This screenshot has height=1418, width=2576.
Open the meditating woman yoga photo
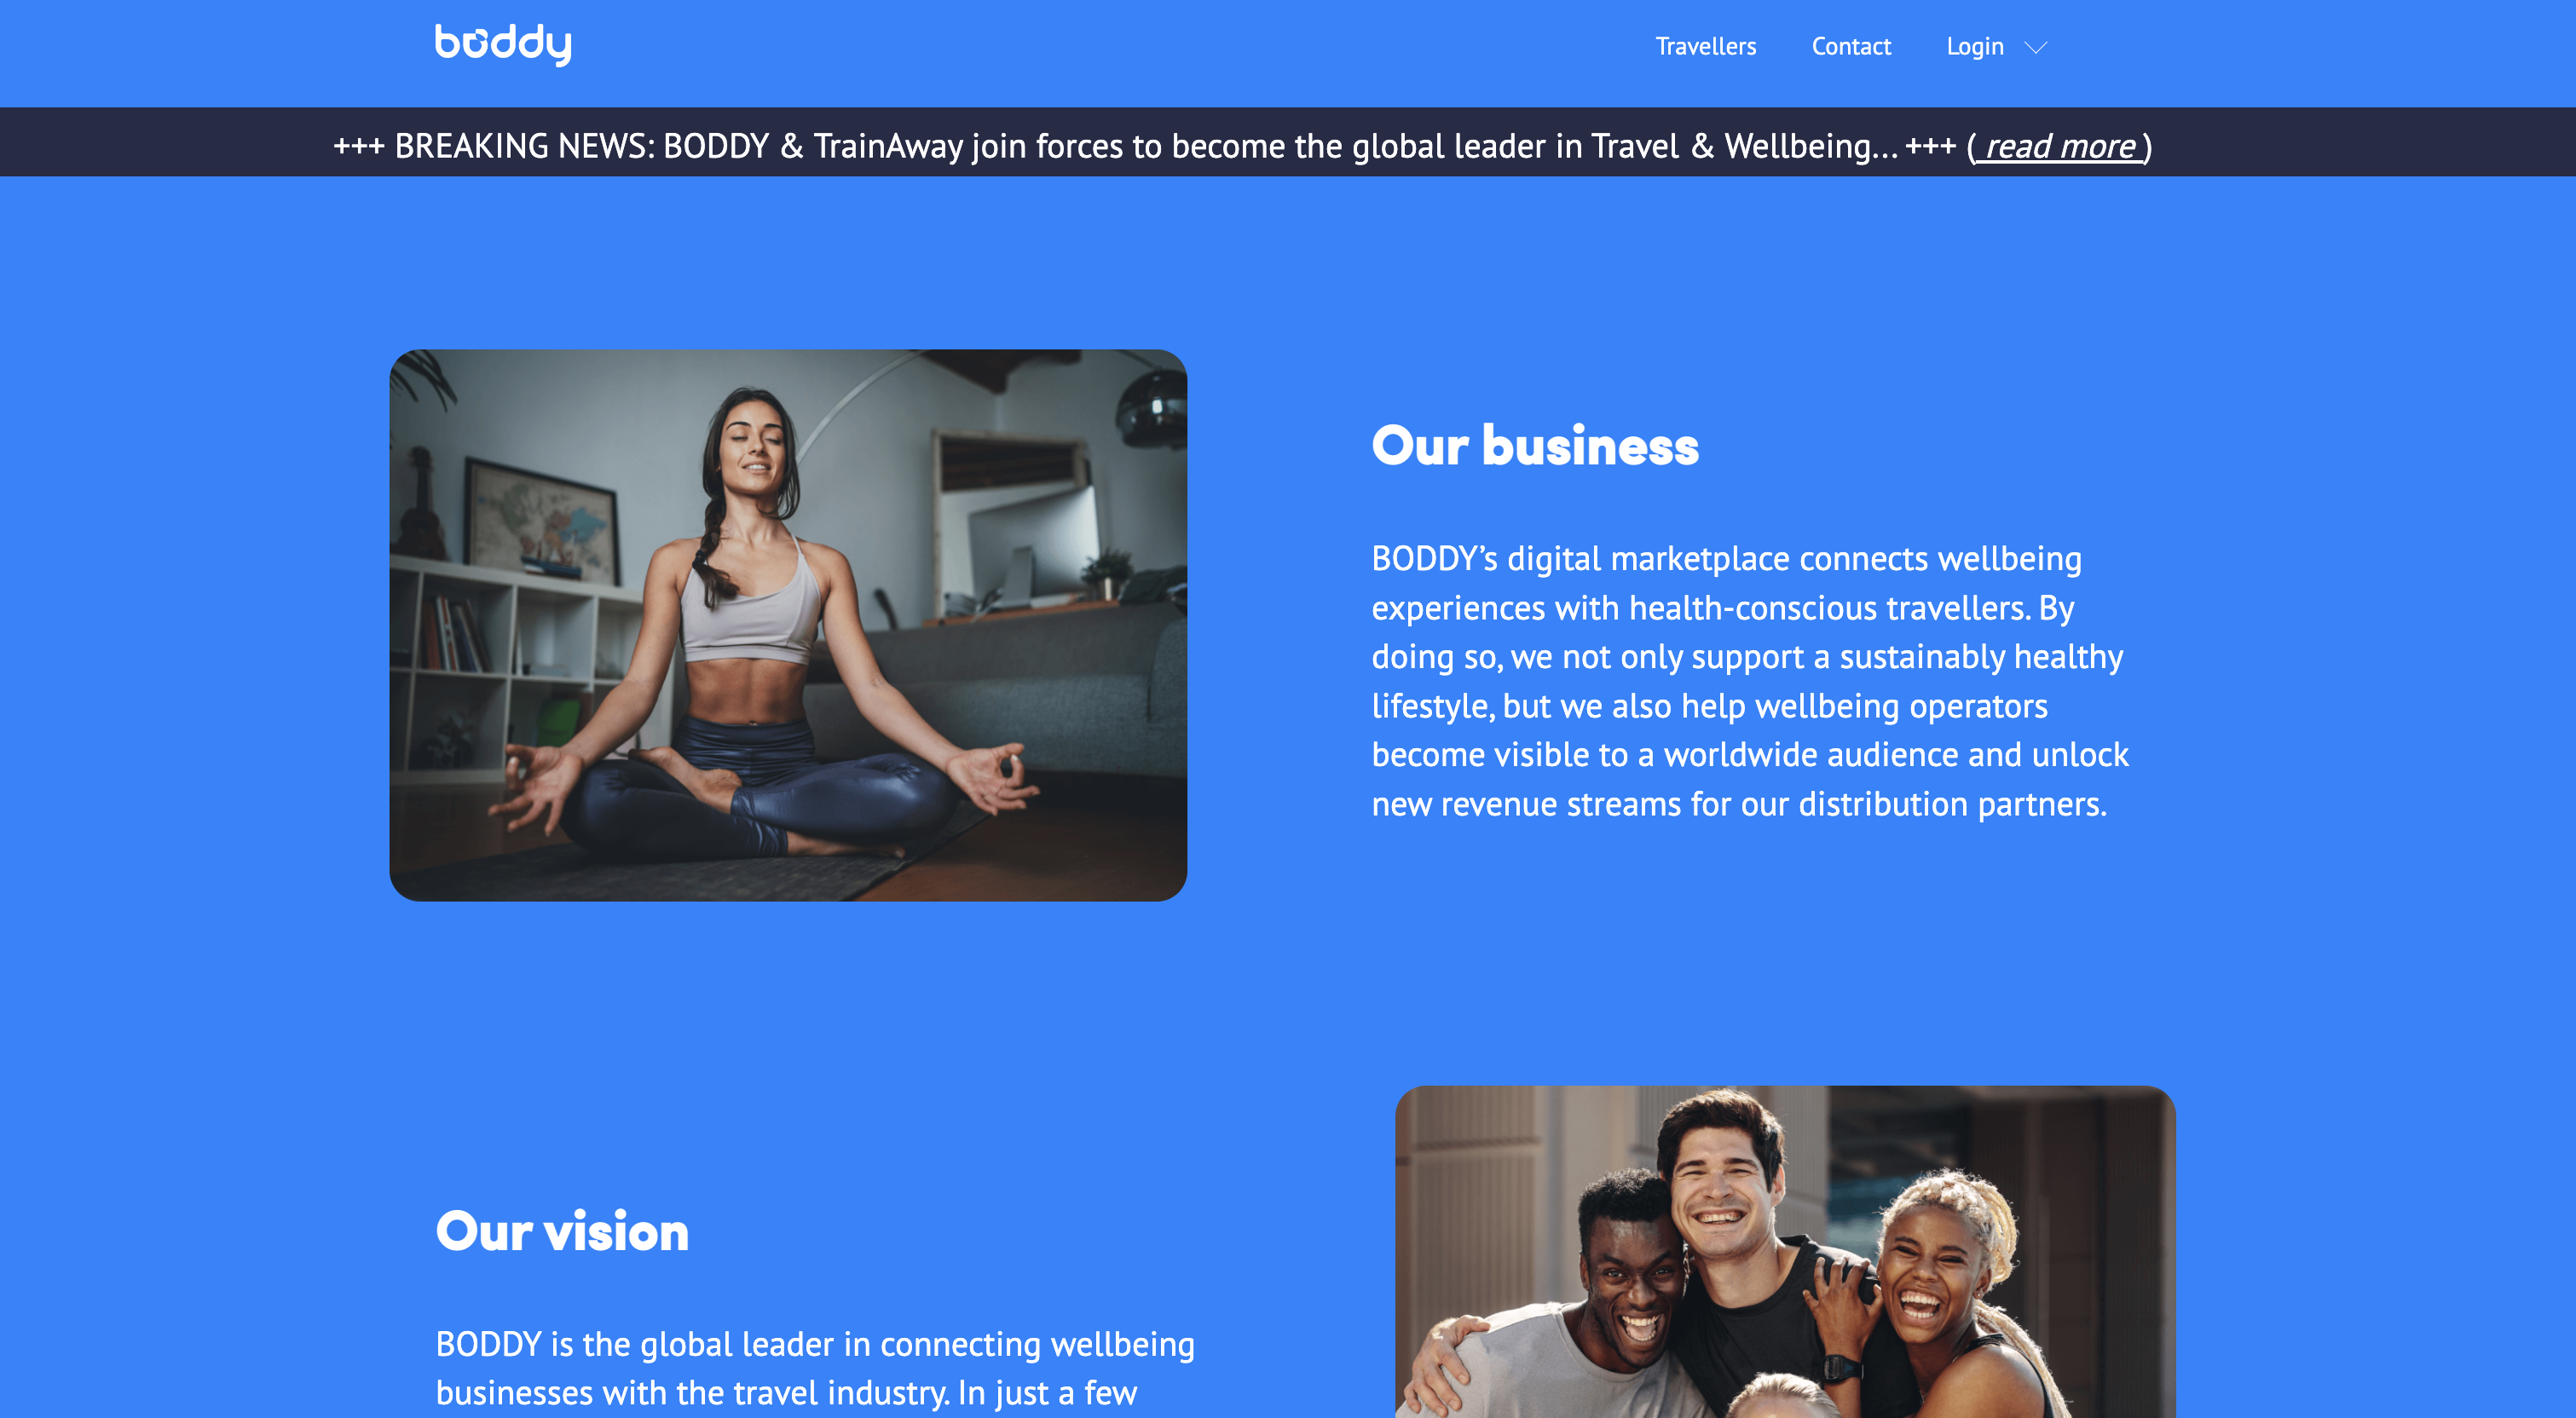click(x=788, y=625)
